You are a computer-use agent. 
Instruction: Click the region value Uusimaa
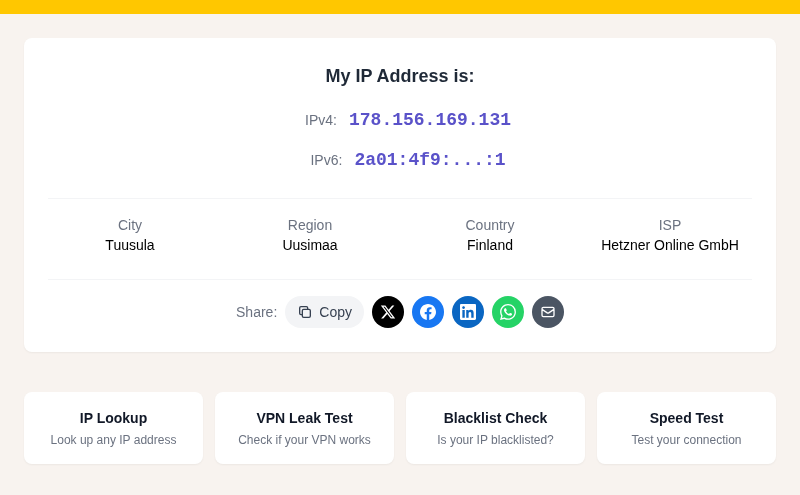tap(310, 245)
